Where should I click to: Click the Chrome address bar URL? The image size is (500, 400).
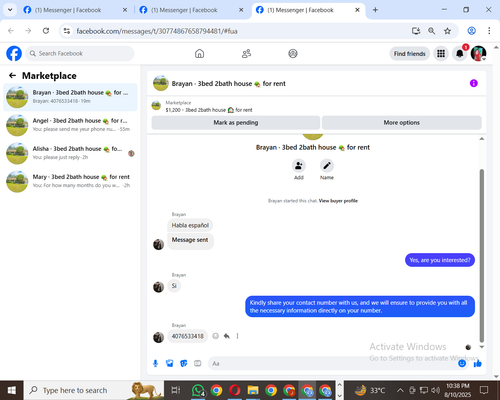(157, 31)
